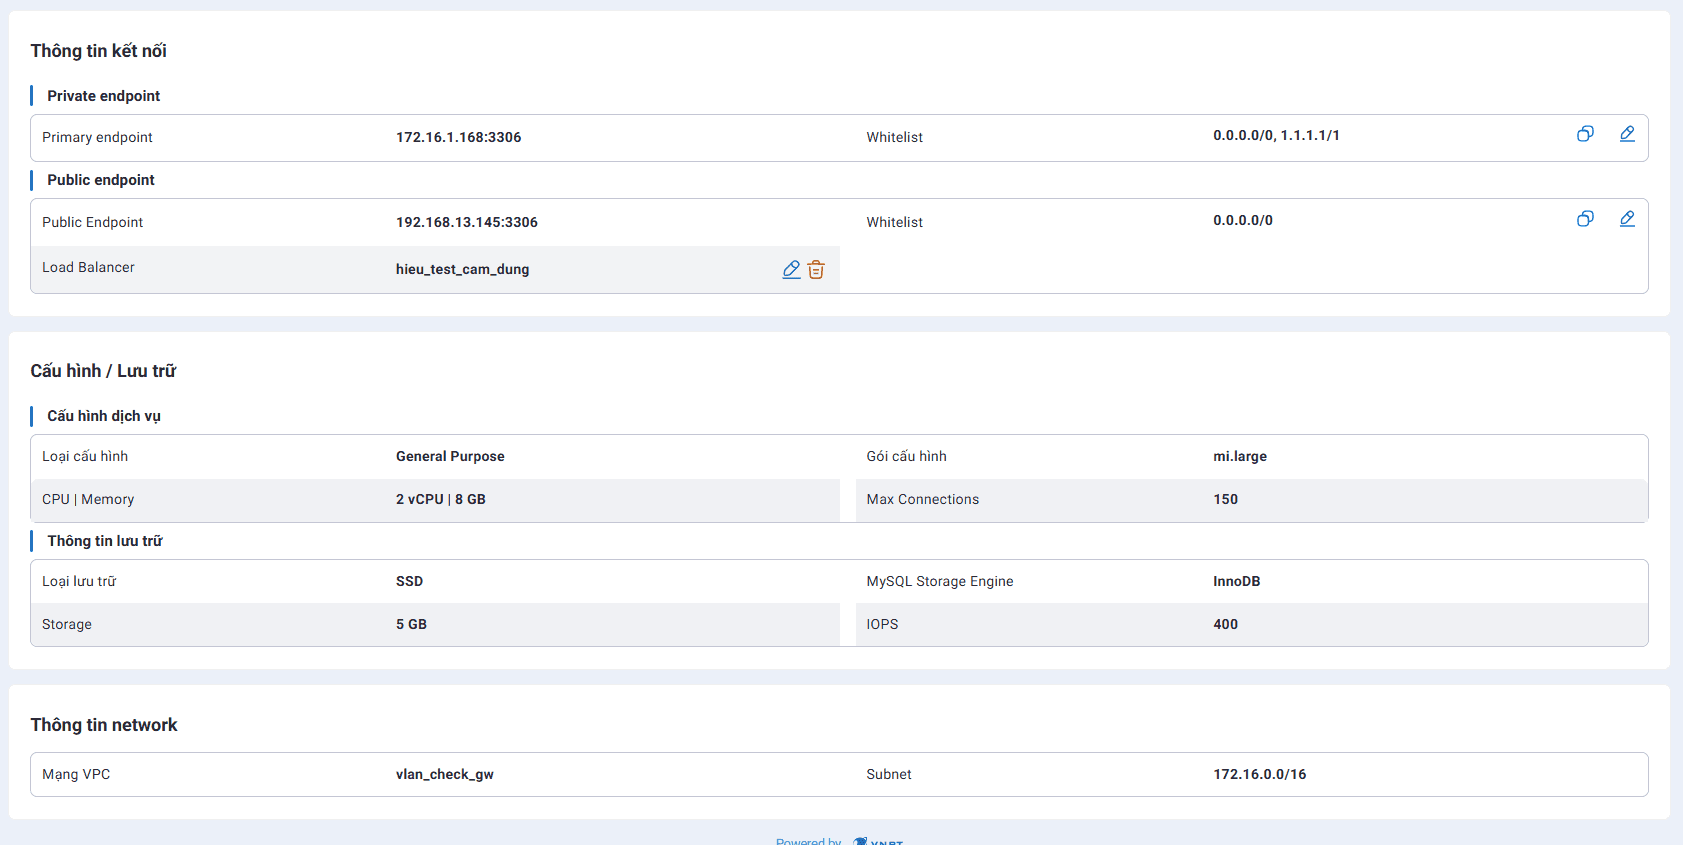The width and height of the screenshot is (1683, 845).
Task: Click the subnet value 172.16.0.0/16
Action: click(x=1259, y=774)
